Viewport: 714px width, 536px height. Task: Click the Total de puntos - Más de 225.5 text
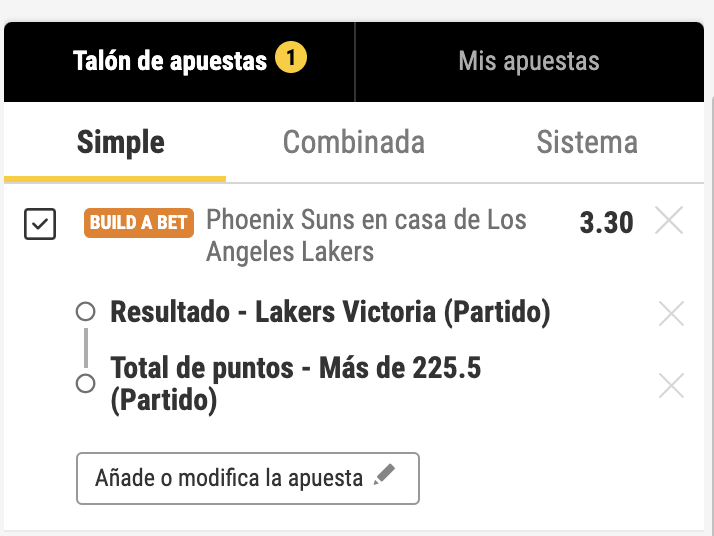(x=296, y=384)
